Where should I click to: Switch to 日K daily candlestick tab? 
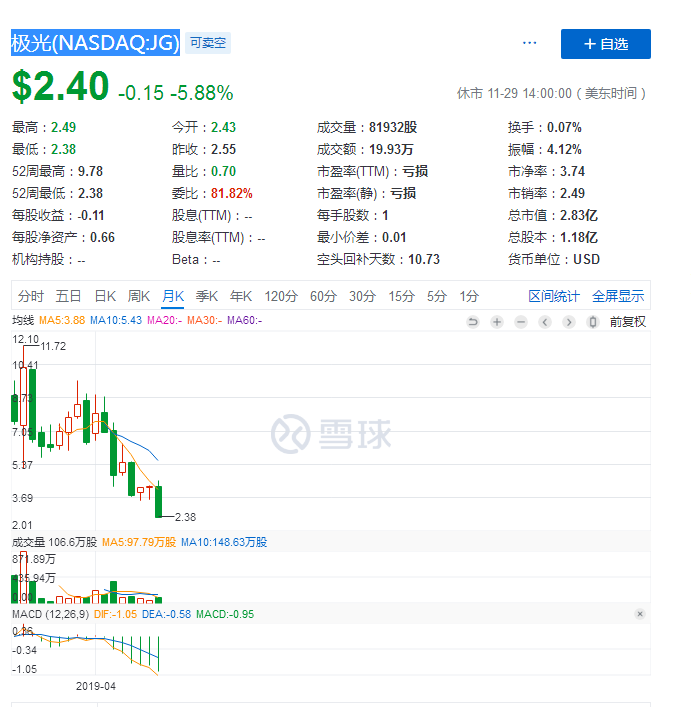(105, 296)
